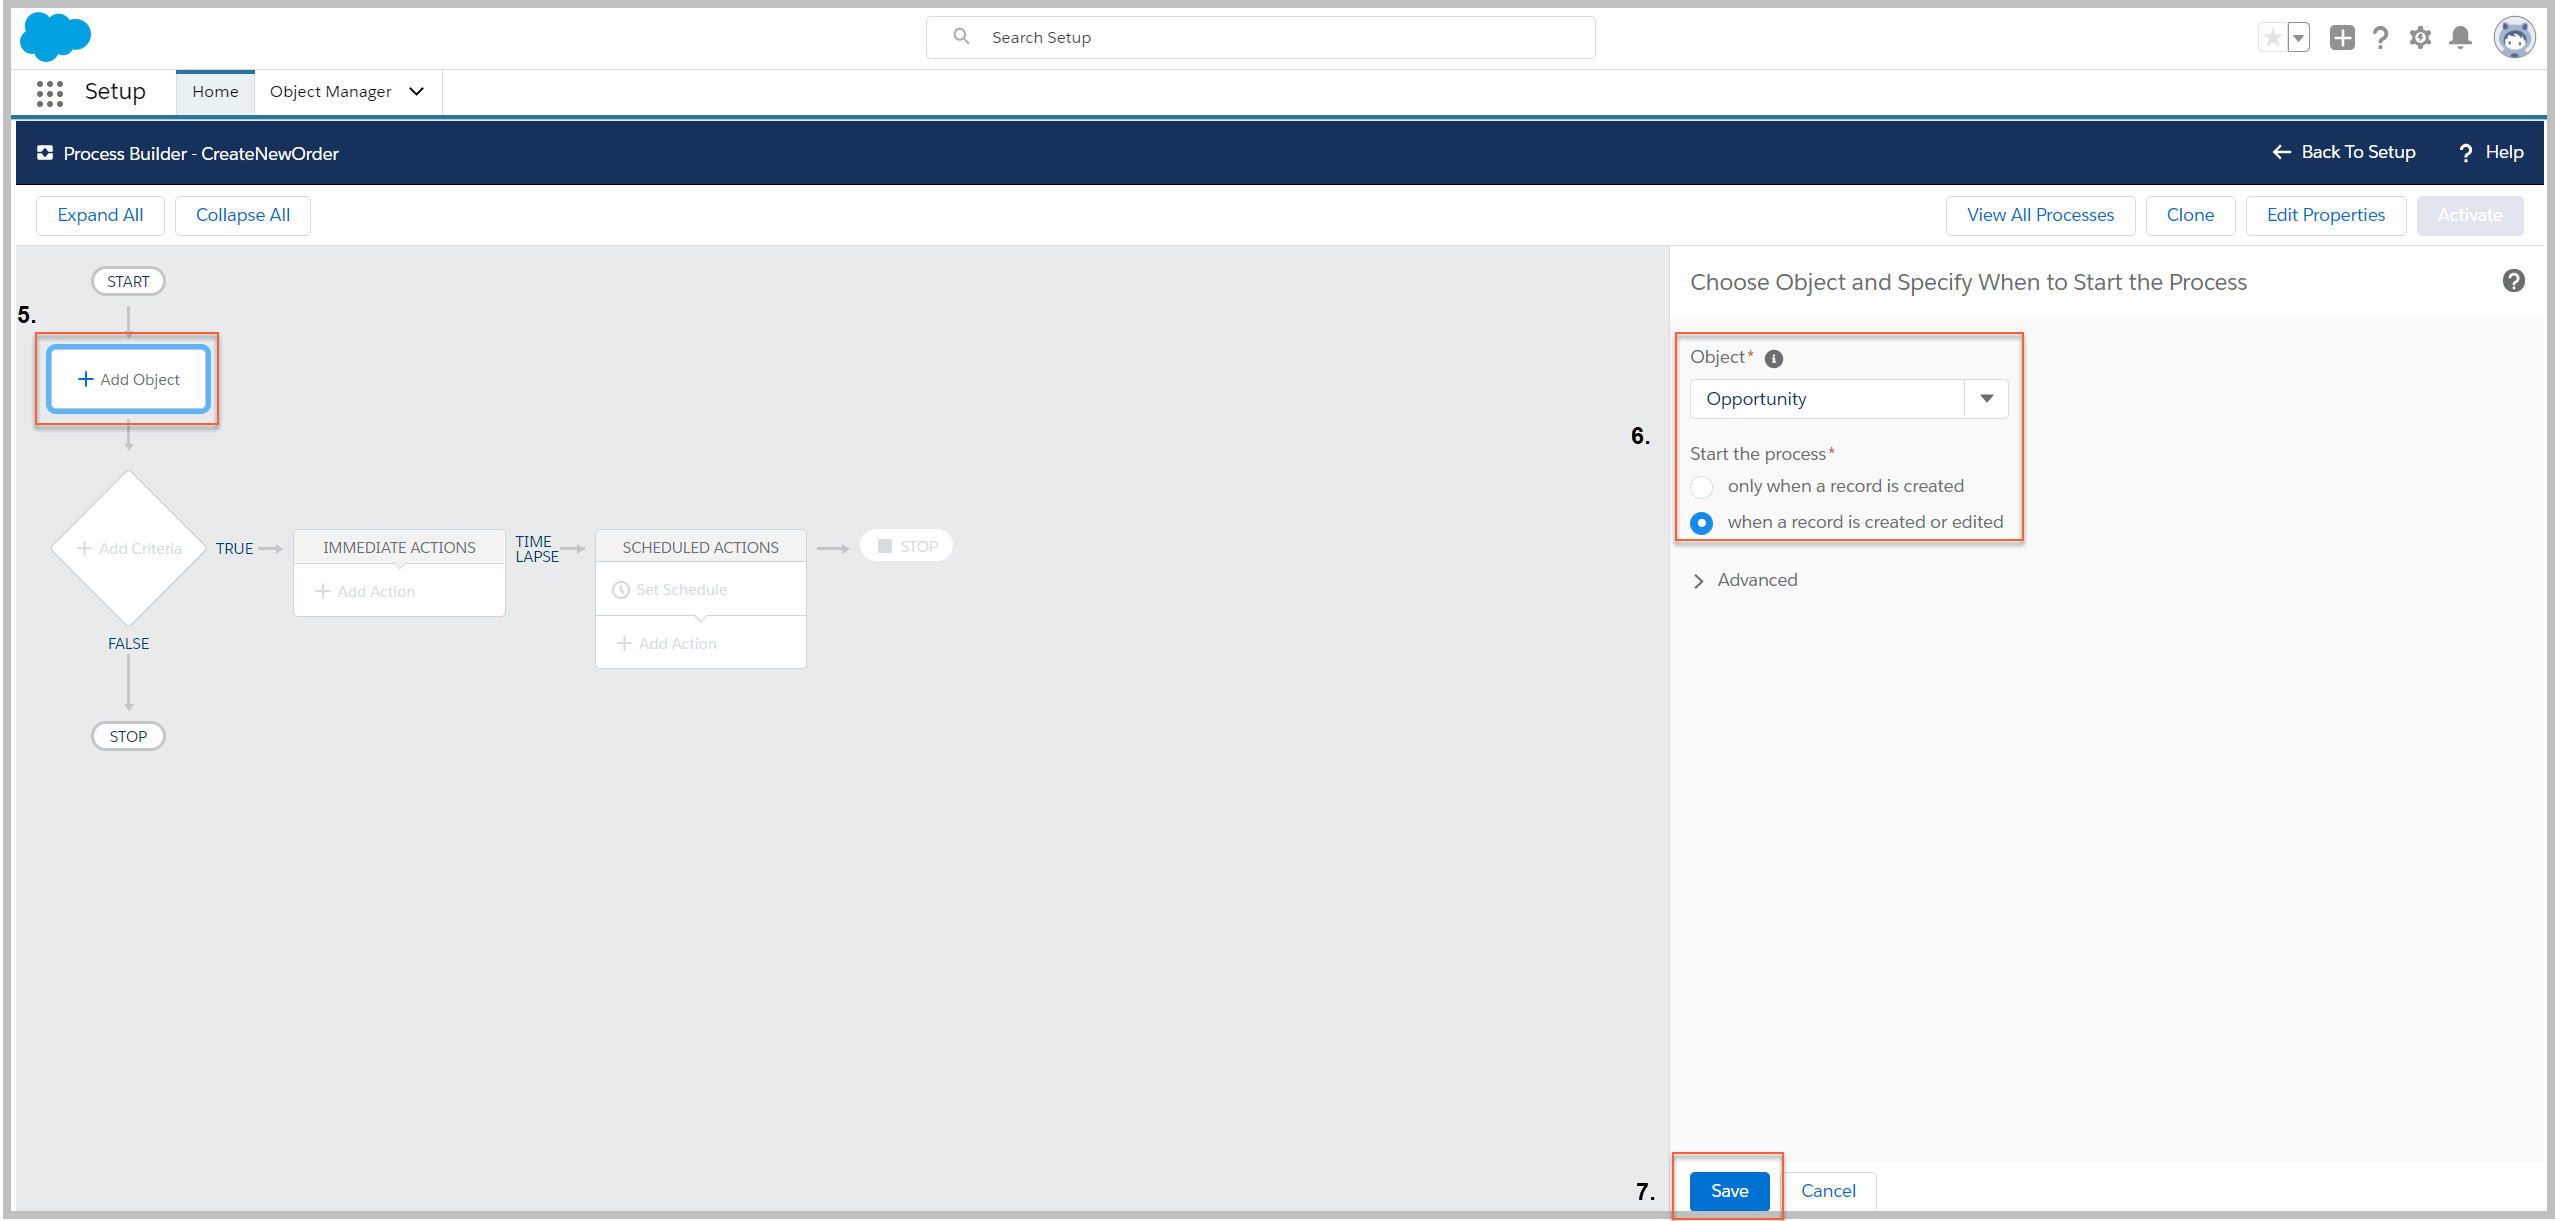This screenshot has width=2555, height=1221.
Task: Open the setup gear icon
Action: tap(2420, 38)
